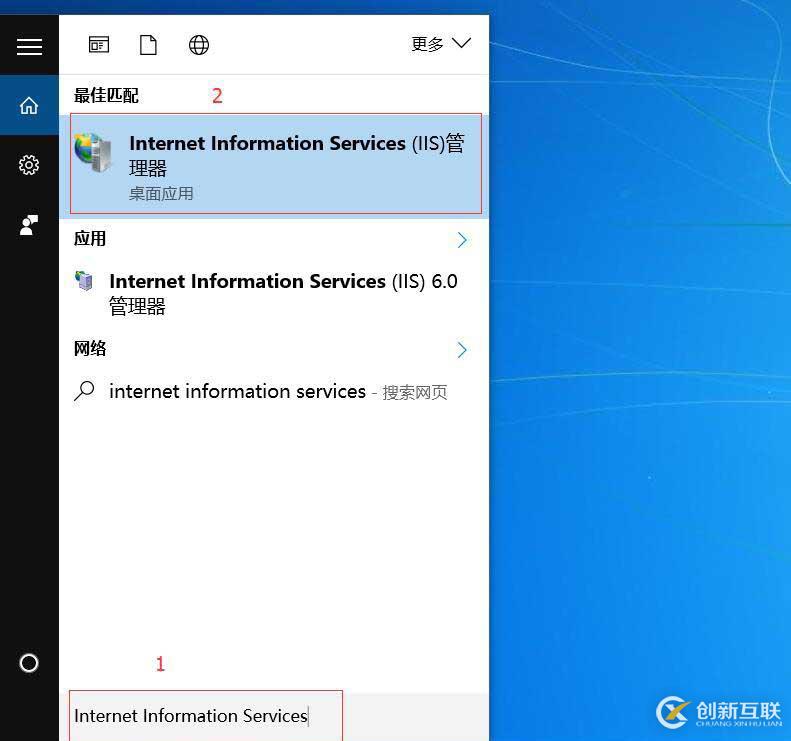The width and height of the screenshot is (791, 741).
Task: Click the Cortana circle icon
Action: pos(29,663)
